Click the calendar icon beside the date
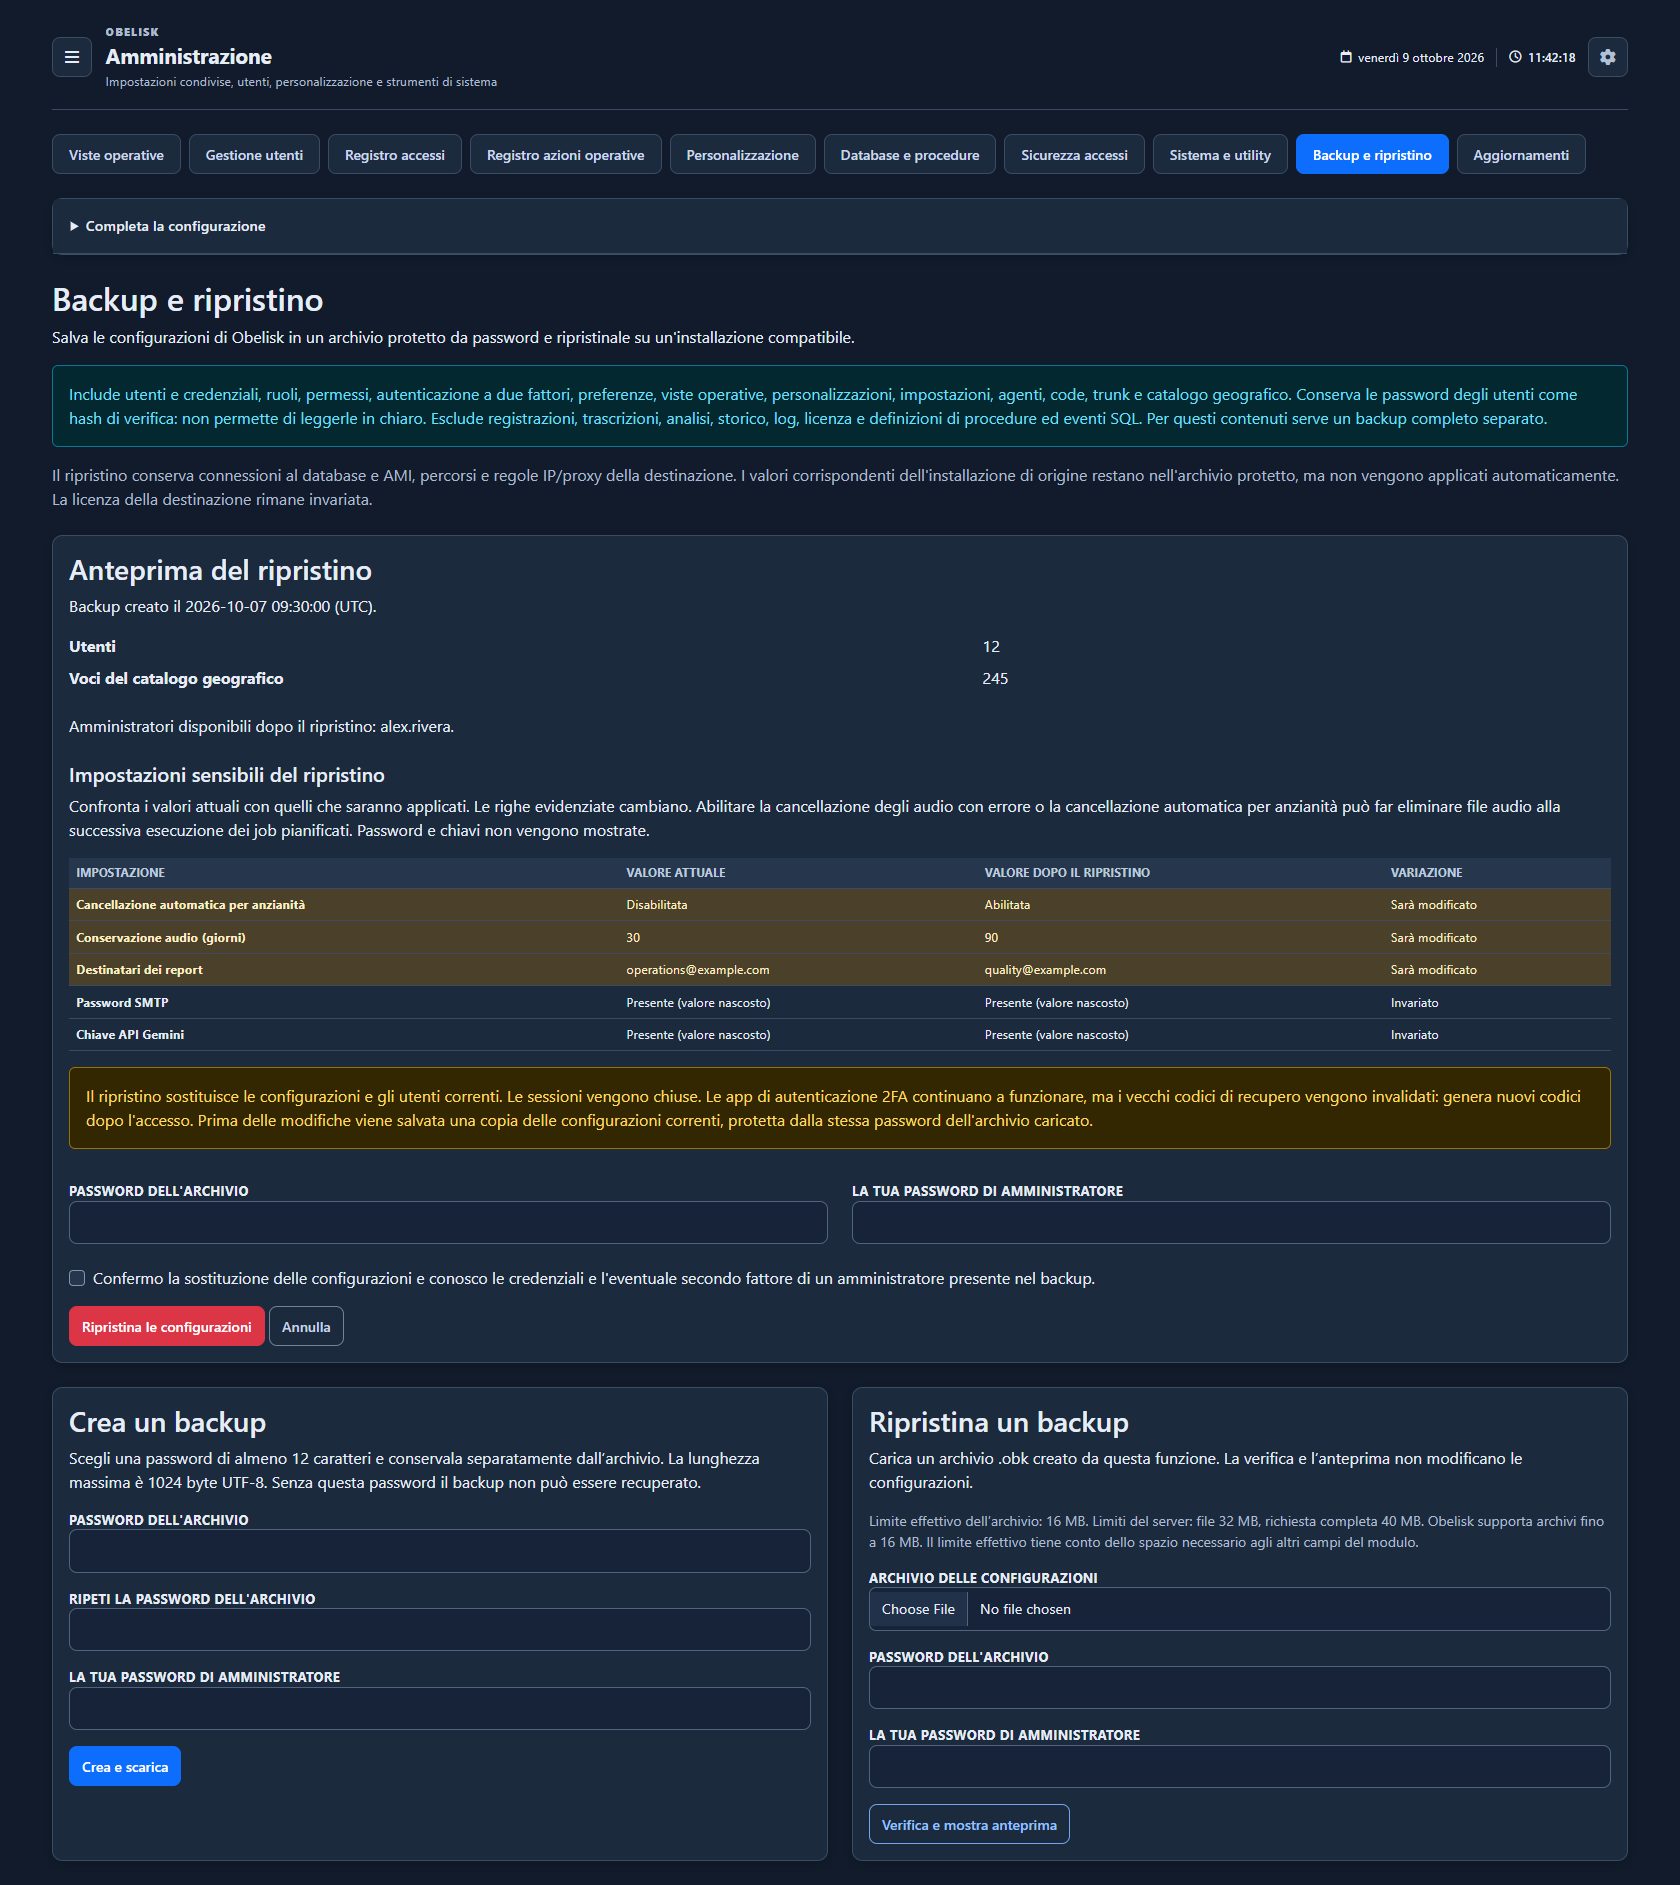This screenshot has width=1680, height=1885. click(x=1346, y=57)
